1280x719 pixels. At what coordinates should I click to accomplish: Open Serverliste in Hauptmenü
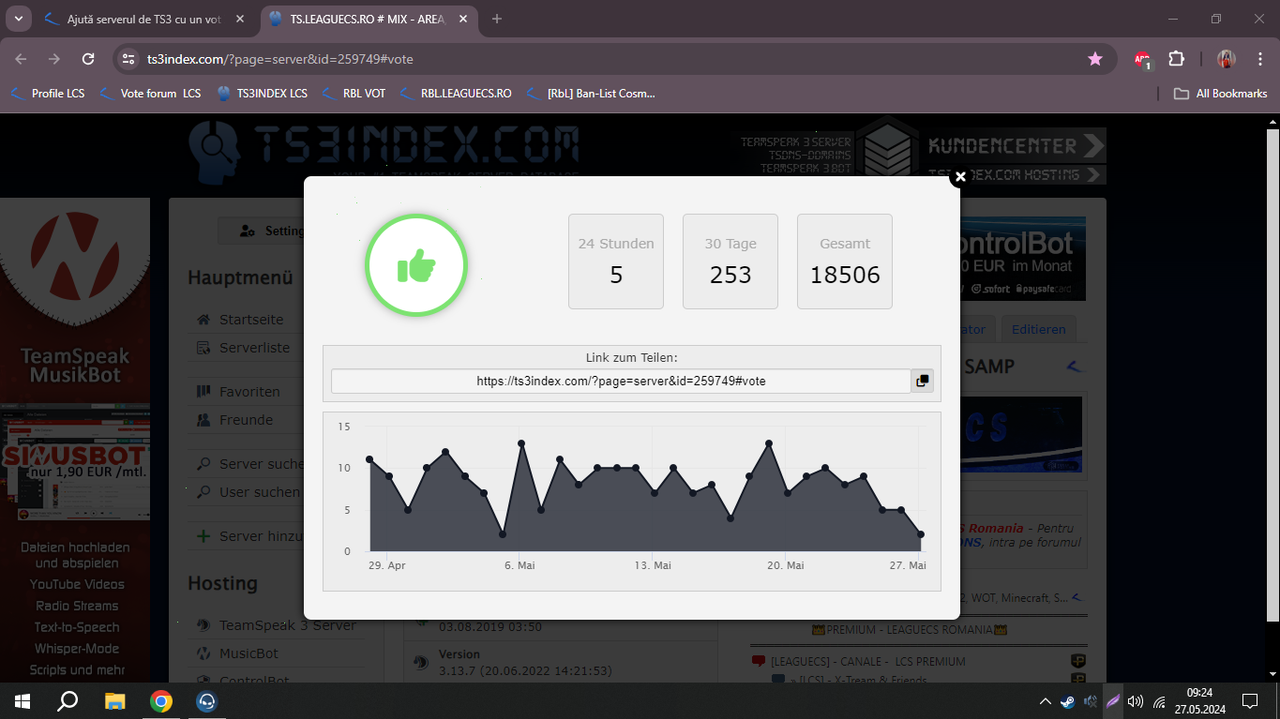coord(254,348)
